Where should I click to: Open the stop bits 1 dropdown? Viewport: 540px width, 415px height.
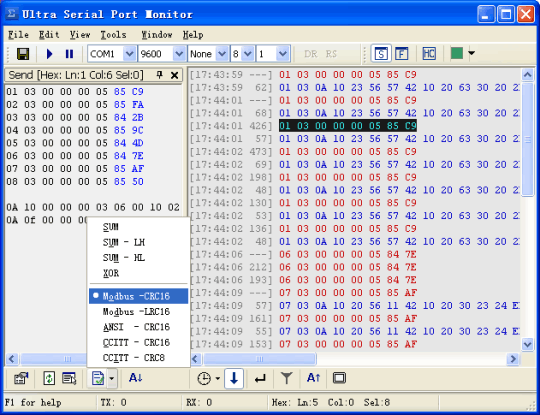pyautogui.click(x=283, y=54)
